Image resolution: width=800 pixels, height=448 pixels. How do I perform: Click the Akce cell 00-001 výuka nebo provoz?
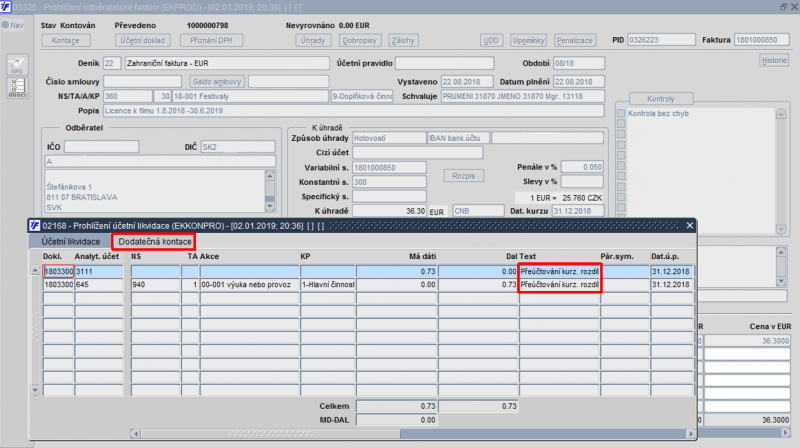[x=249, y=284]
